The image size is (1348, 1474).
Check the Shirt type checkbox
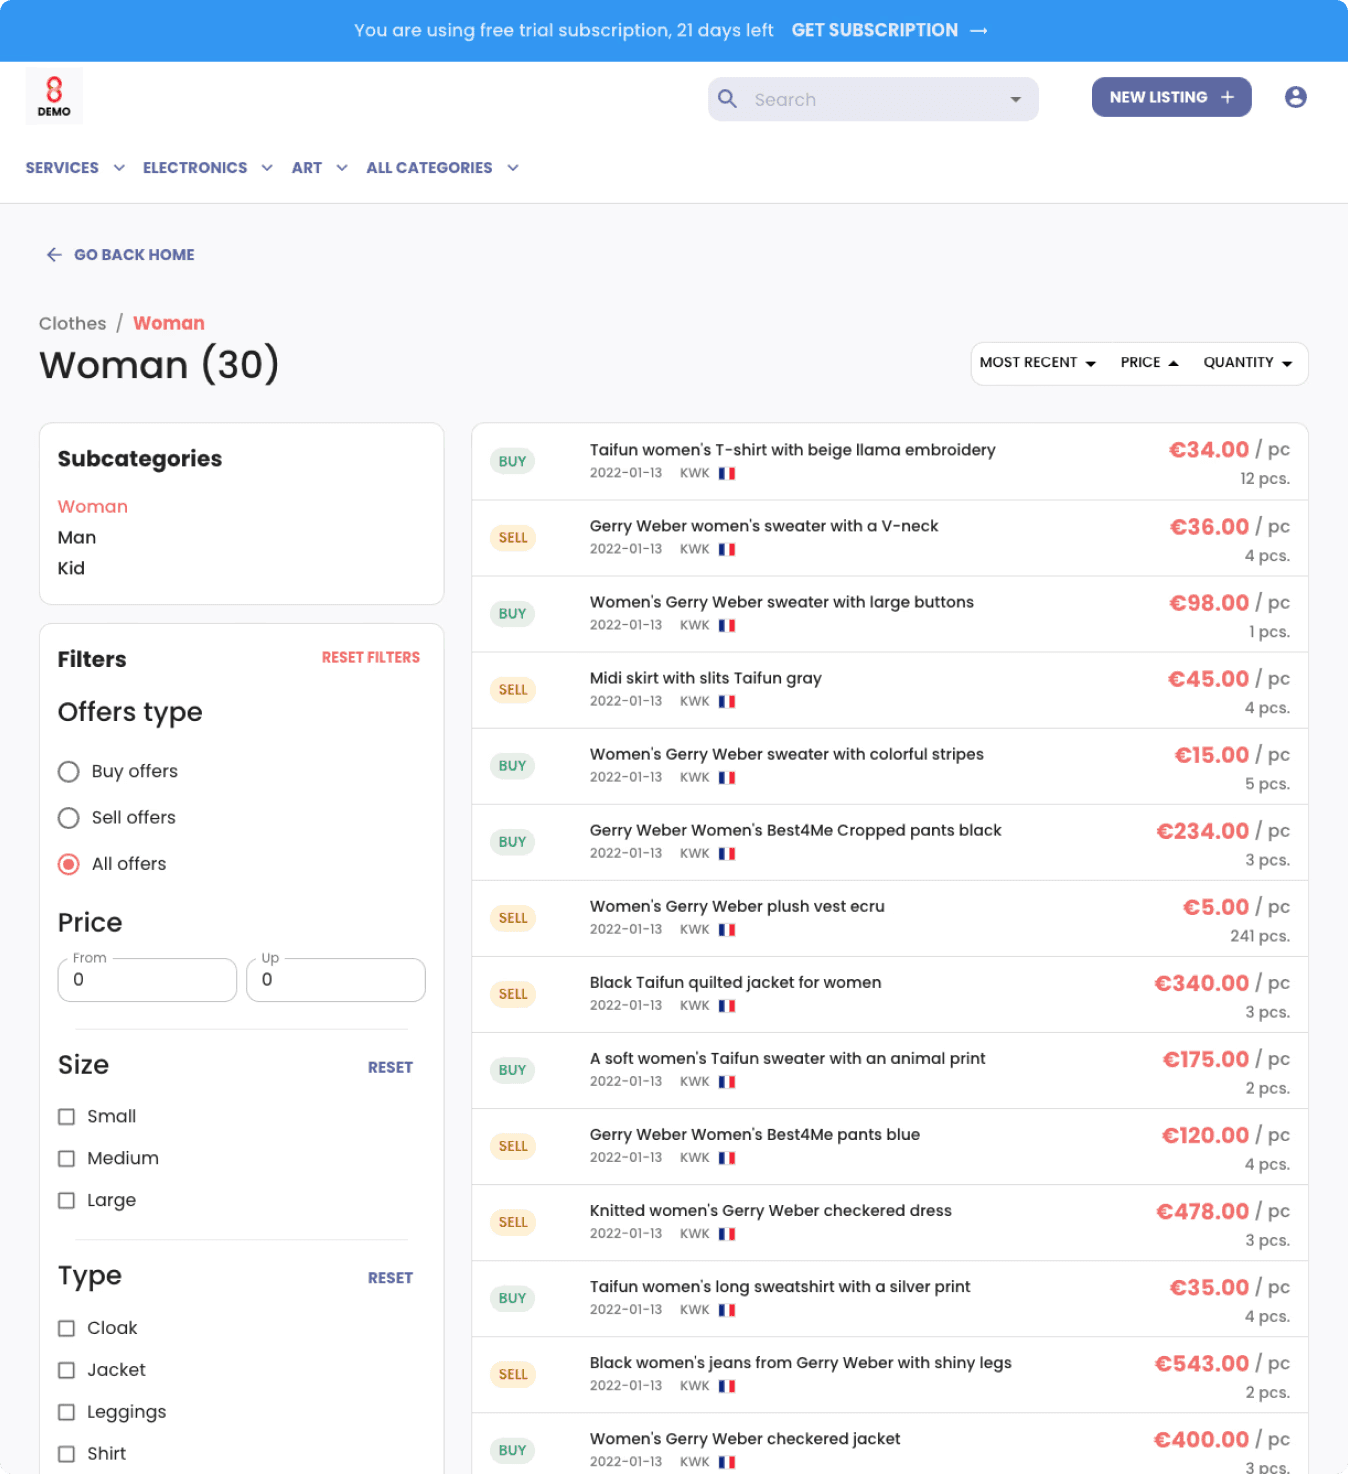(x=67, y=1455)
